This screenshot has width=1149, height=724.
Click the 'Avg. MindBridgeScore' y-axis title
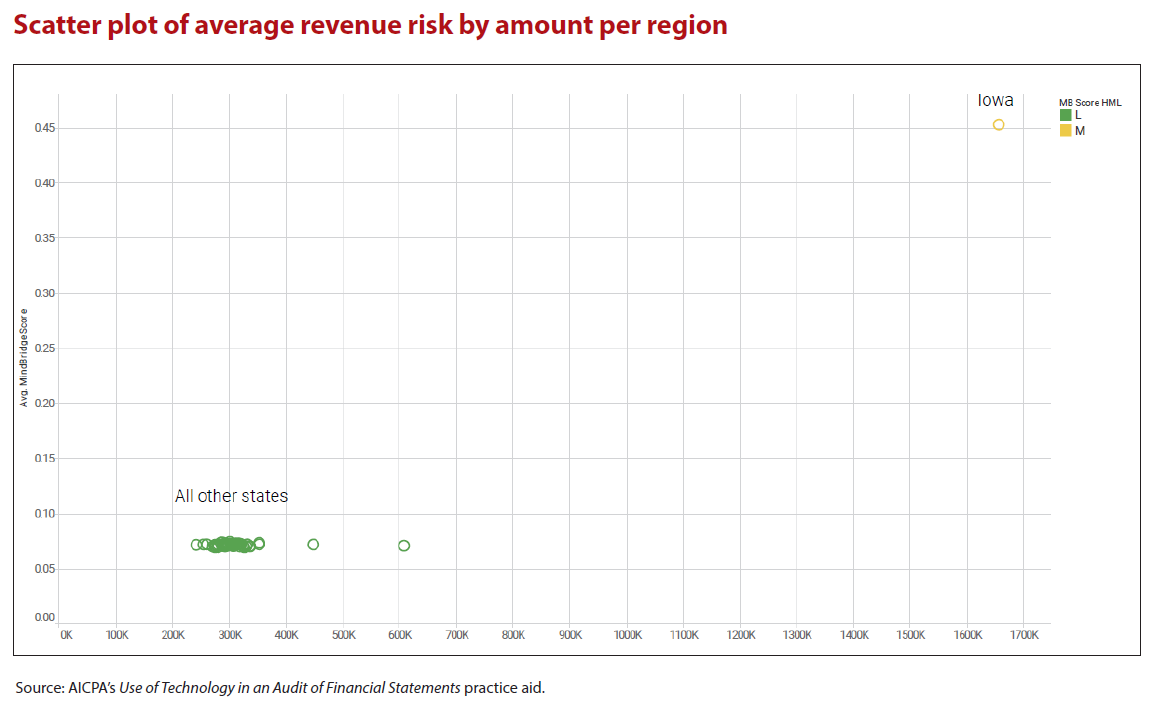point(25,357)
